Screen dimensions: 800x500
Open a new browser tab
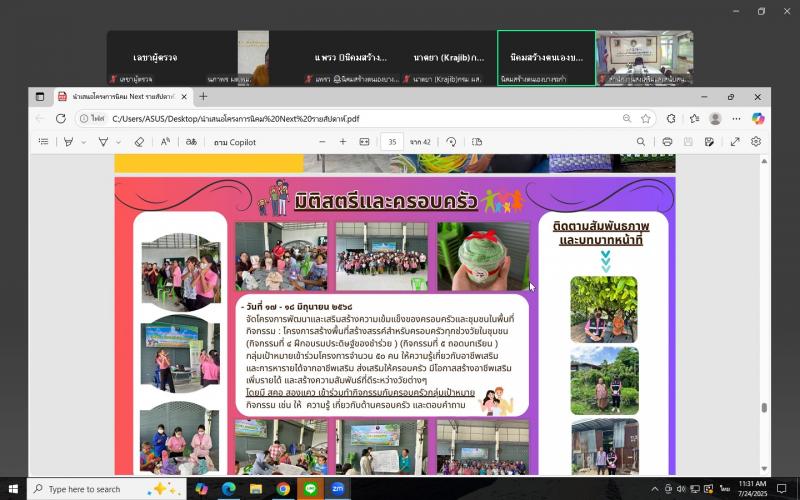tap(203, 96)
